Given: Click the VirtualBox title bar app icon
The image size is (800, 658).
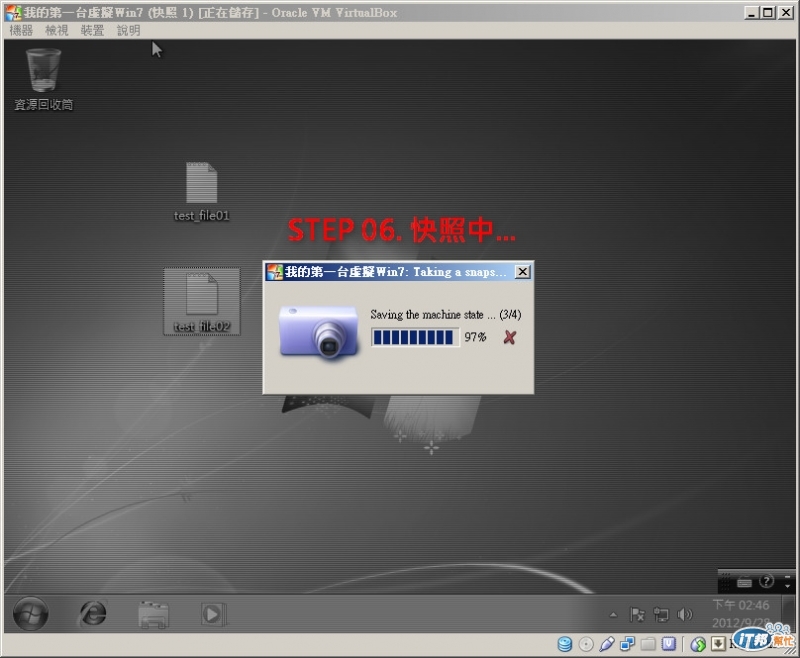Looking at the screenshot, I should (x=13, y=13).
